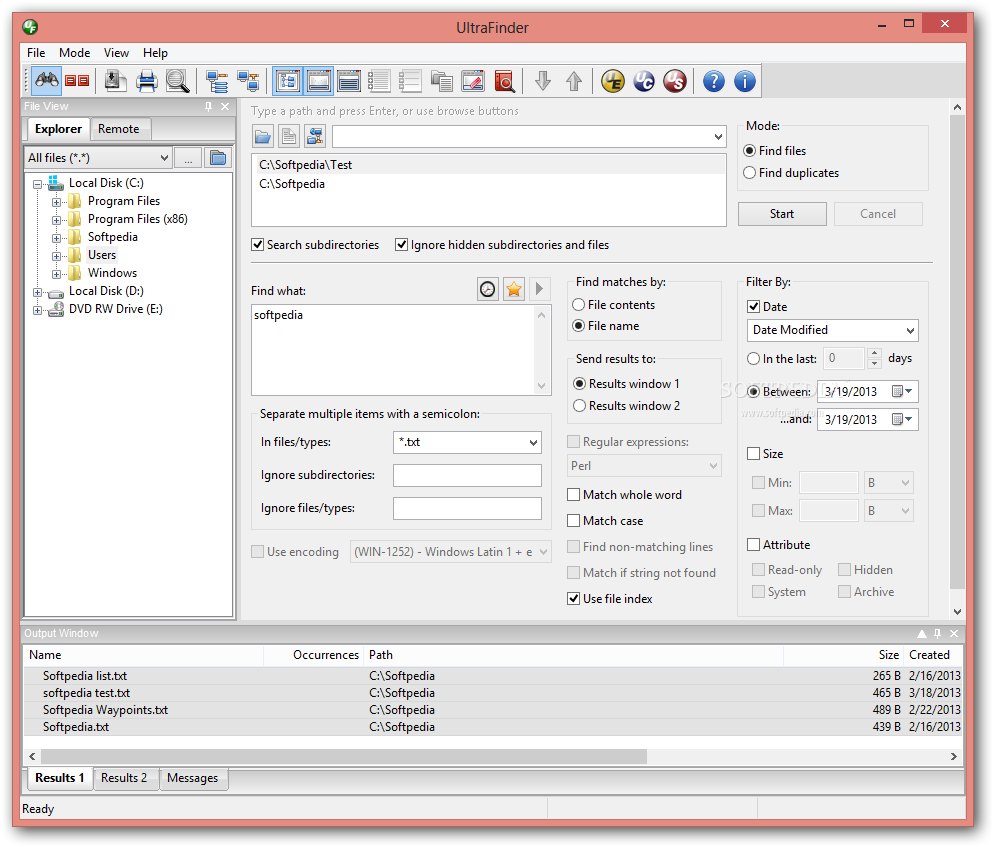Toggle the Output Window toolbar icon

click(x=318, y=81)
